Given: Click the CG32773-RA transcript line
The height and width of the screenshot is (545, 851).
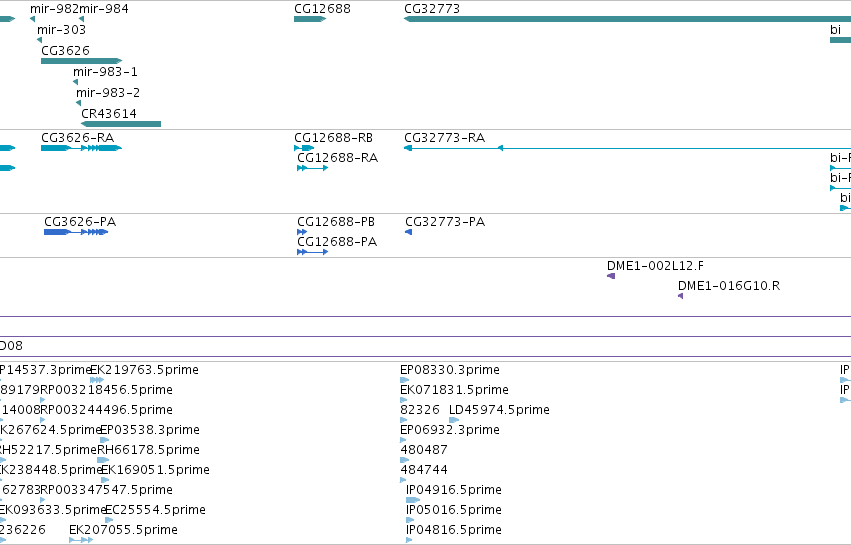Looking at the screenshot, I should 627,148.
